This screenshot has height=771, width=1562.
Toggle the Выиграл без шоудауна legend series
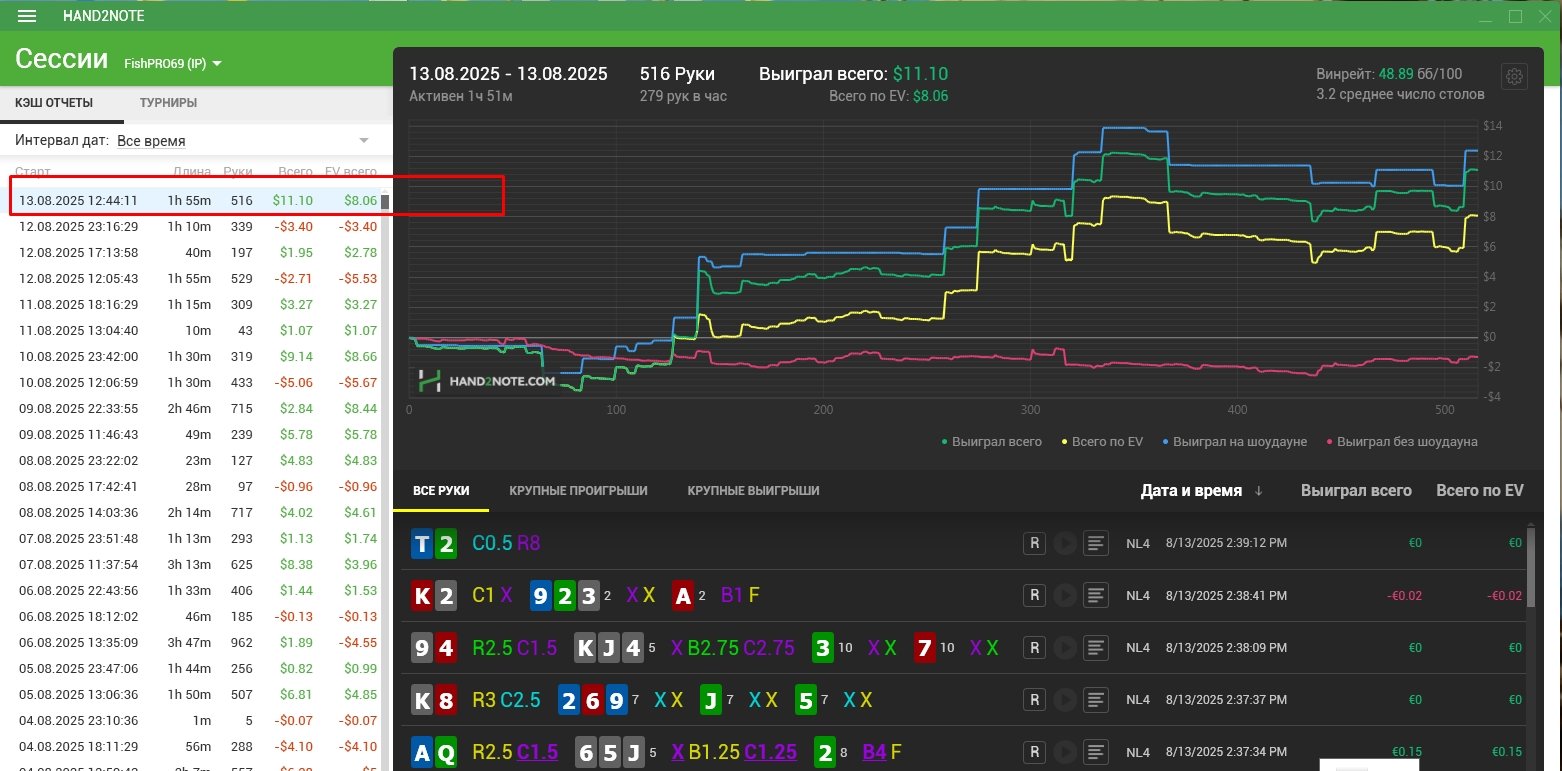1401,441
